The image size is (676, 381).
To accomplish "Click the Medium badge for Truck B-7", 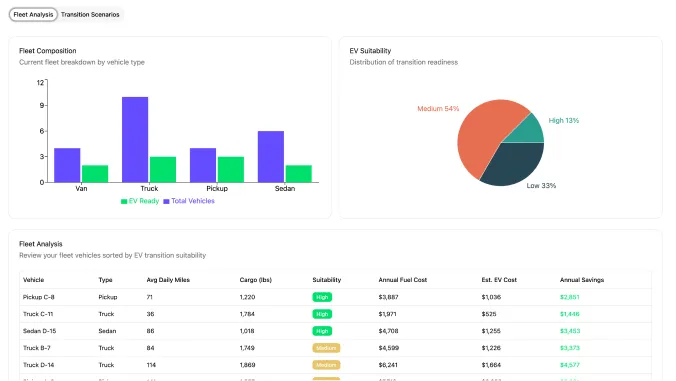I will point(326,348).
